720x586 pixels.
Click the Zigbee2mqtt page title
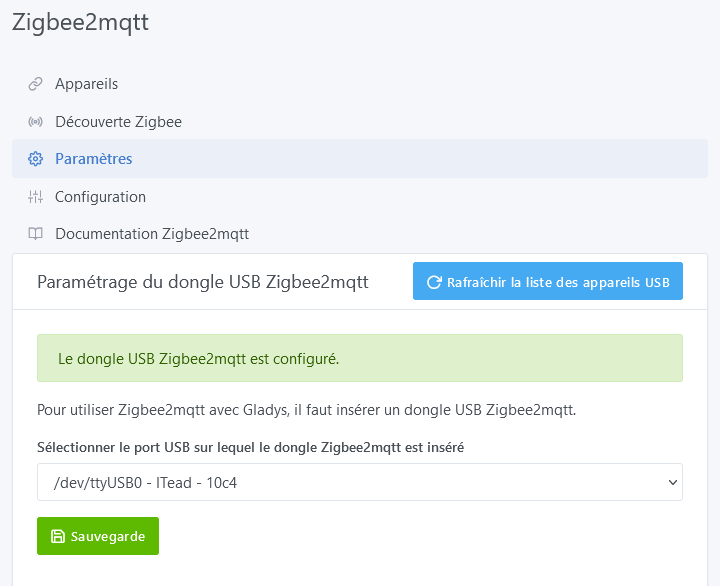pyautogui.click(x=80, y=22)
